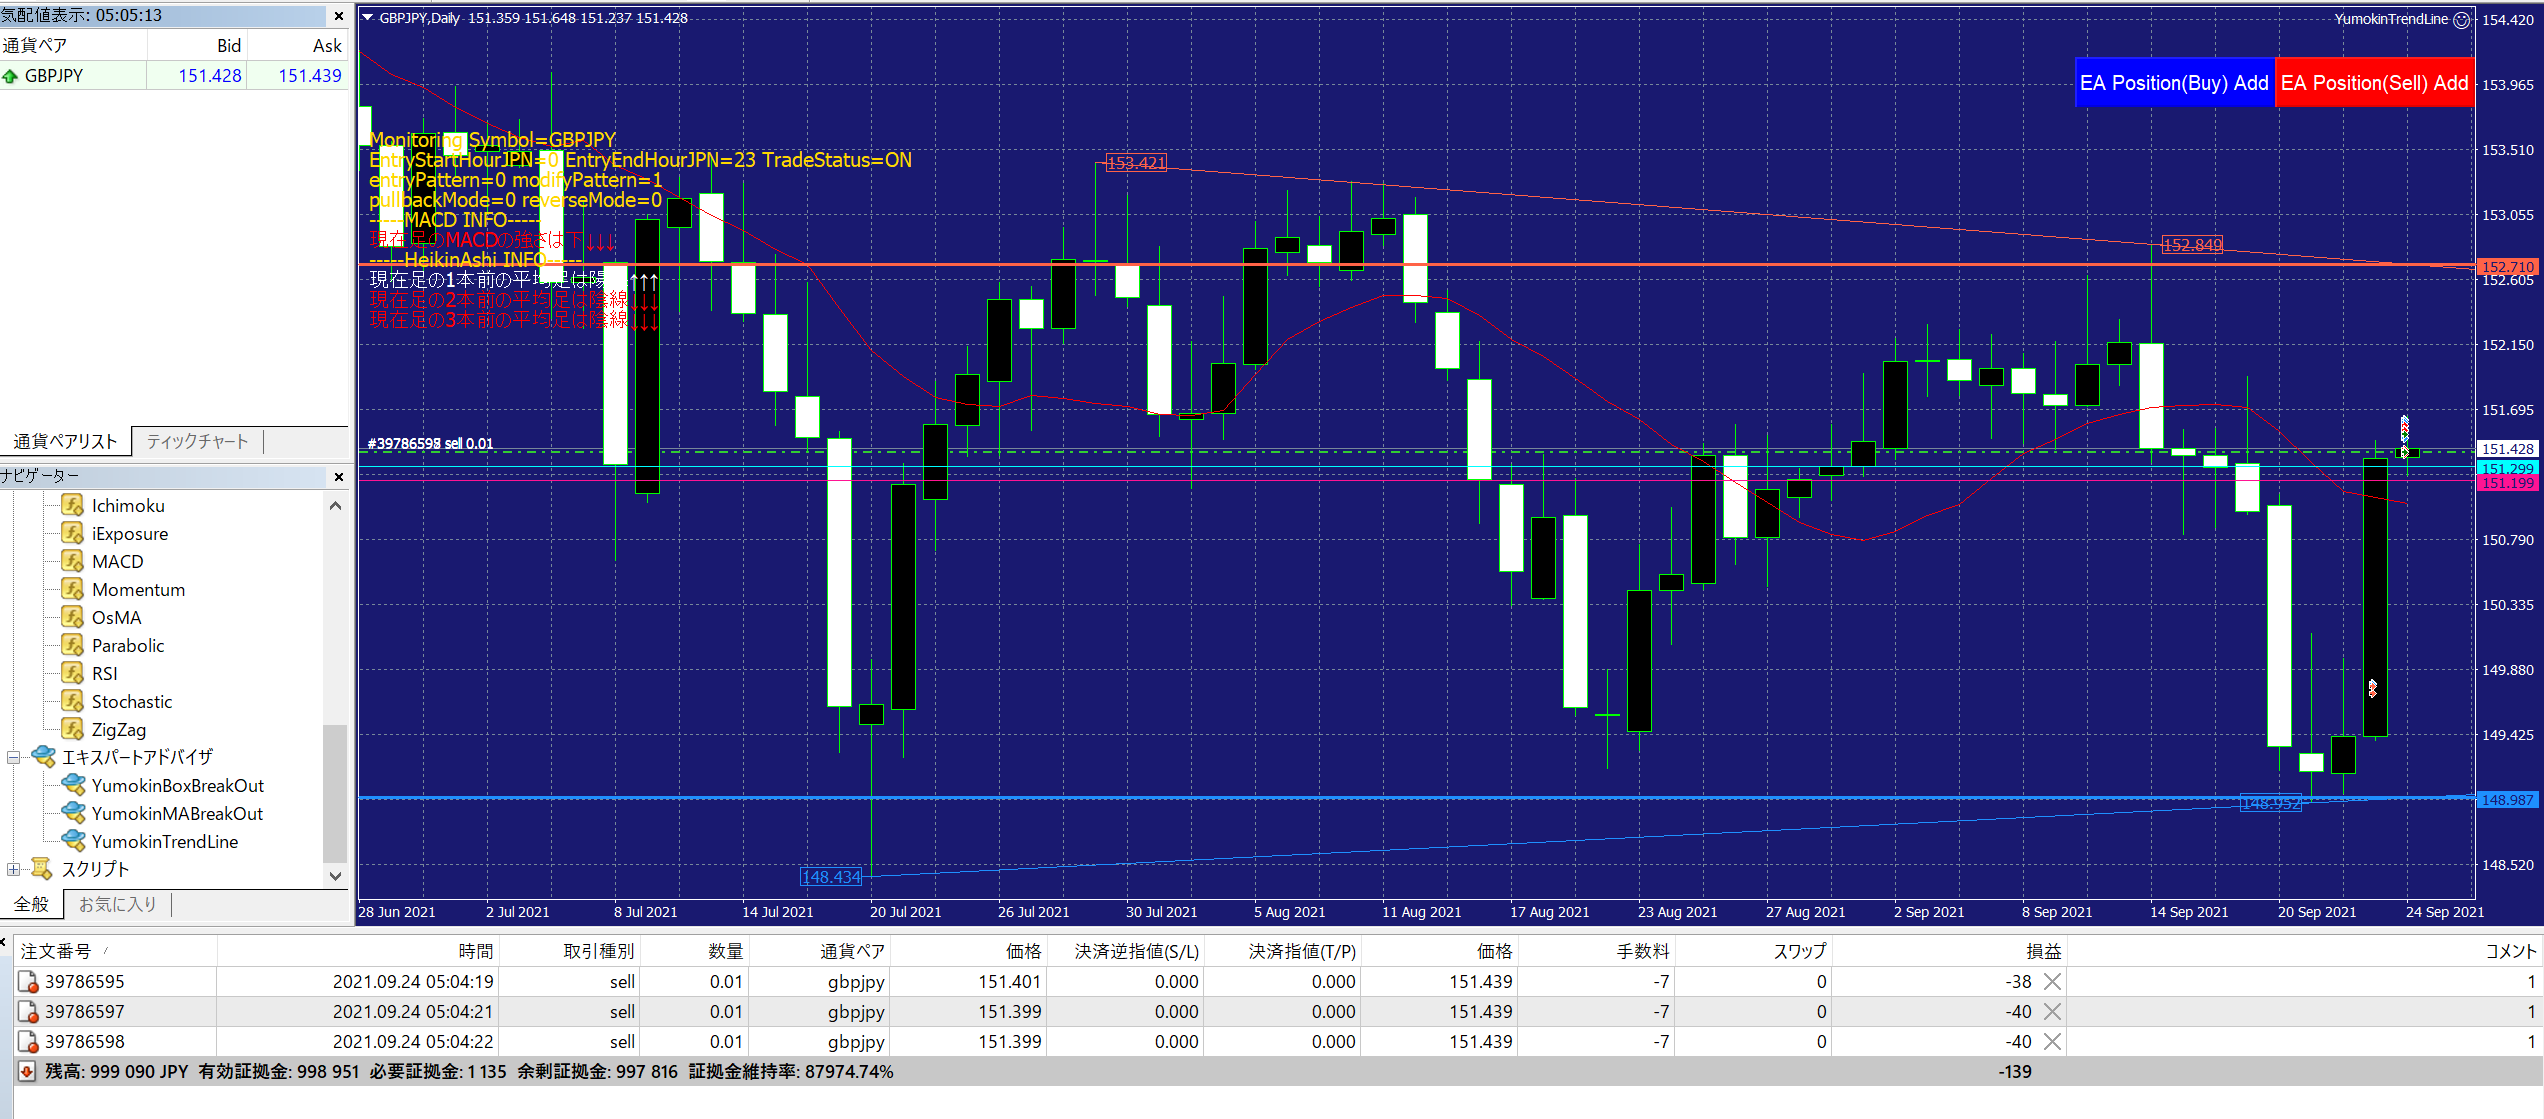Collapse the エキスパートアドバイザ tree node

[13, 757]
